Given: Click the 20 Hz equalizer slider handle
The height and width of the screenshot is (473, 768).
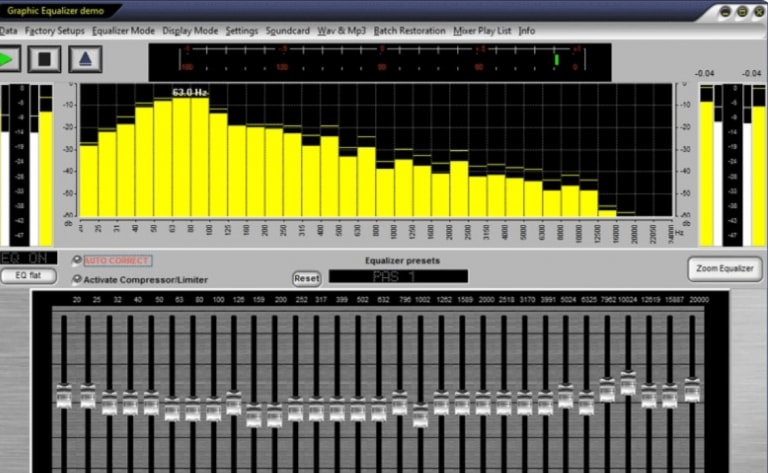Looking at the screenshot, I should pyautogui.click(x=64, y=397).
